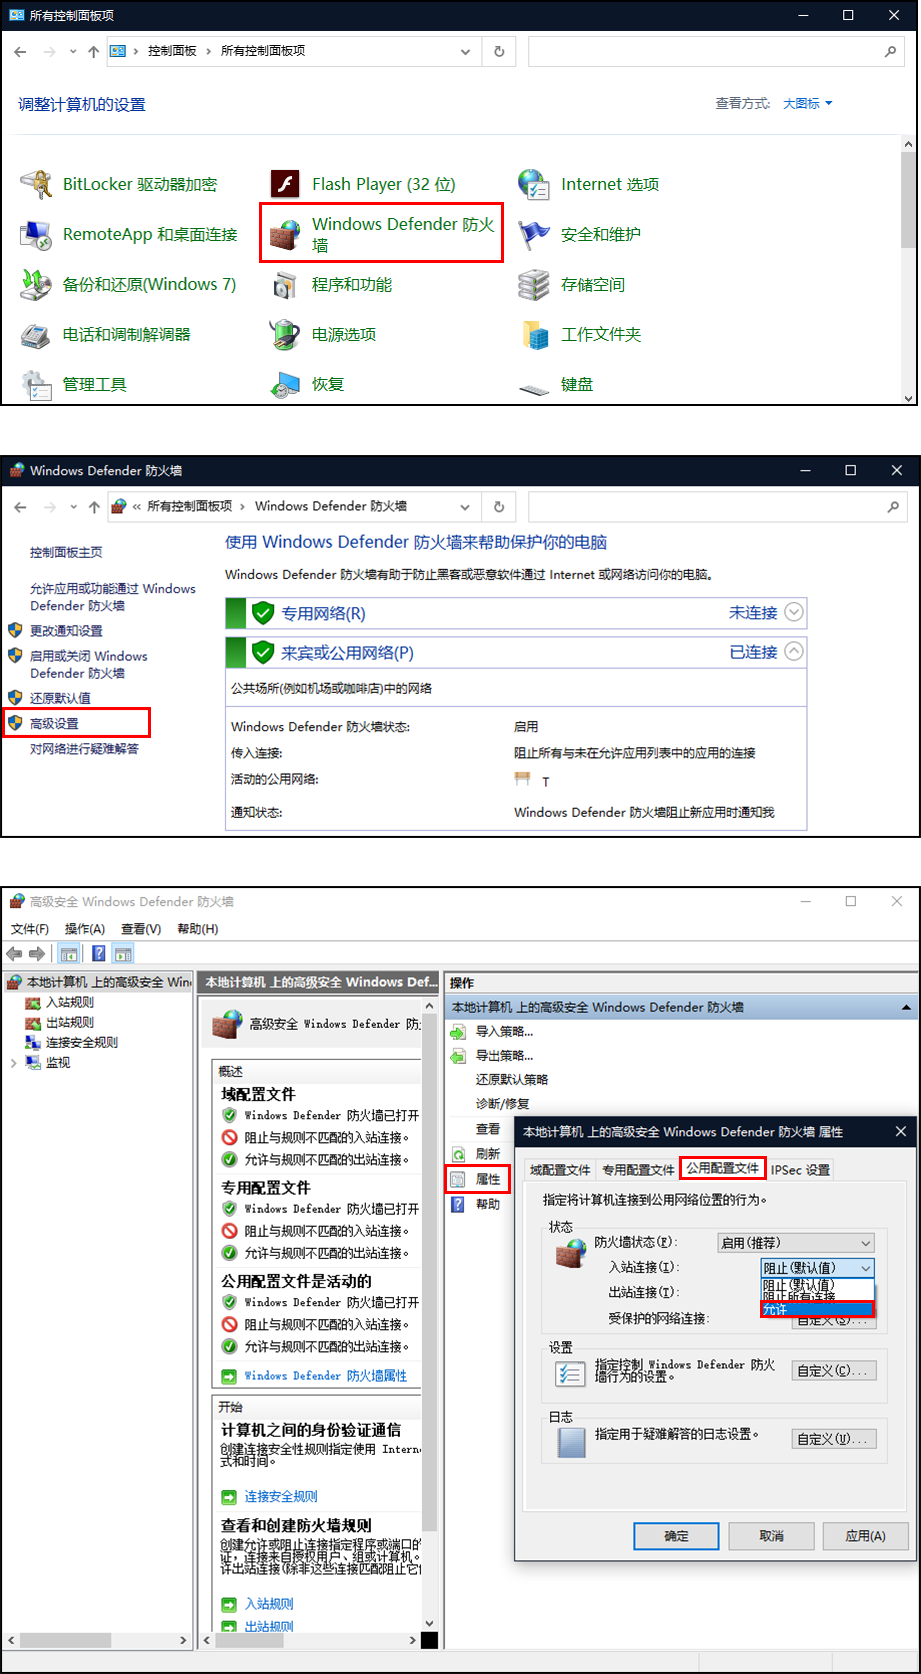
Task: Select 入站规则 in the left tree
Action: click(70, 1002)
